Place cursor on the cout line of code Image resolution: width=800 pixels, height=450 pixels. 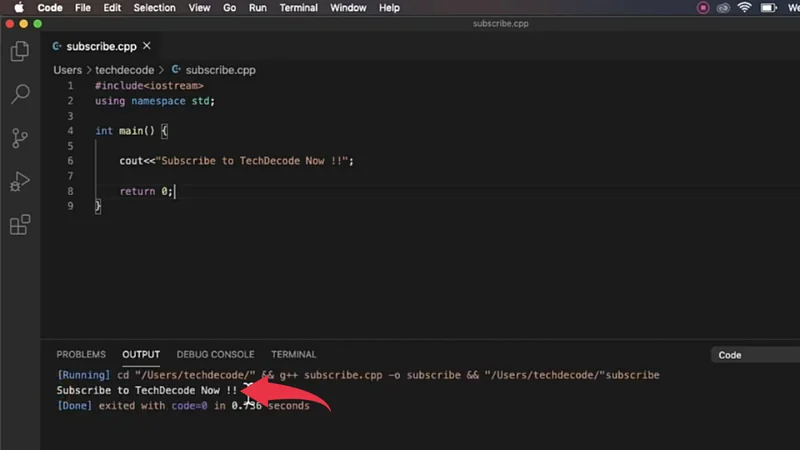click(x=240, y=160)
